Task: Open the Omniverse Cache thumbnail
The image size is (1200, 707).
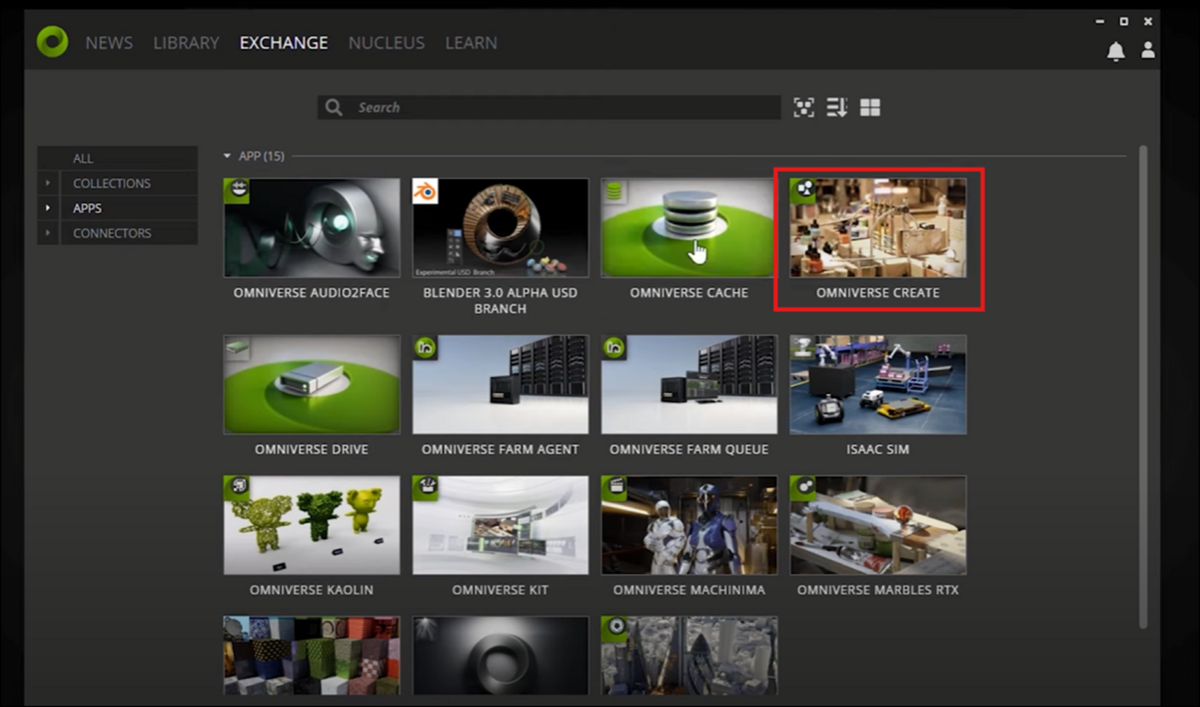Action: (x=689, y=228)
